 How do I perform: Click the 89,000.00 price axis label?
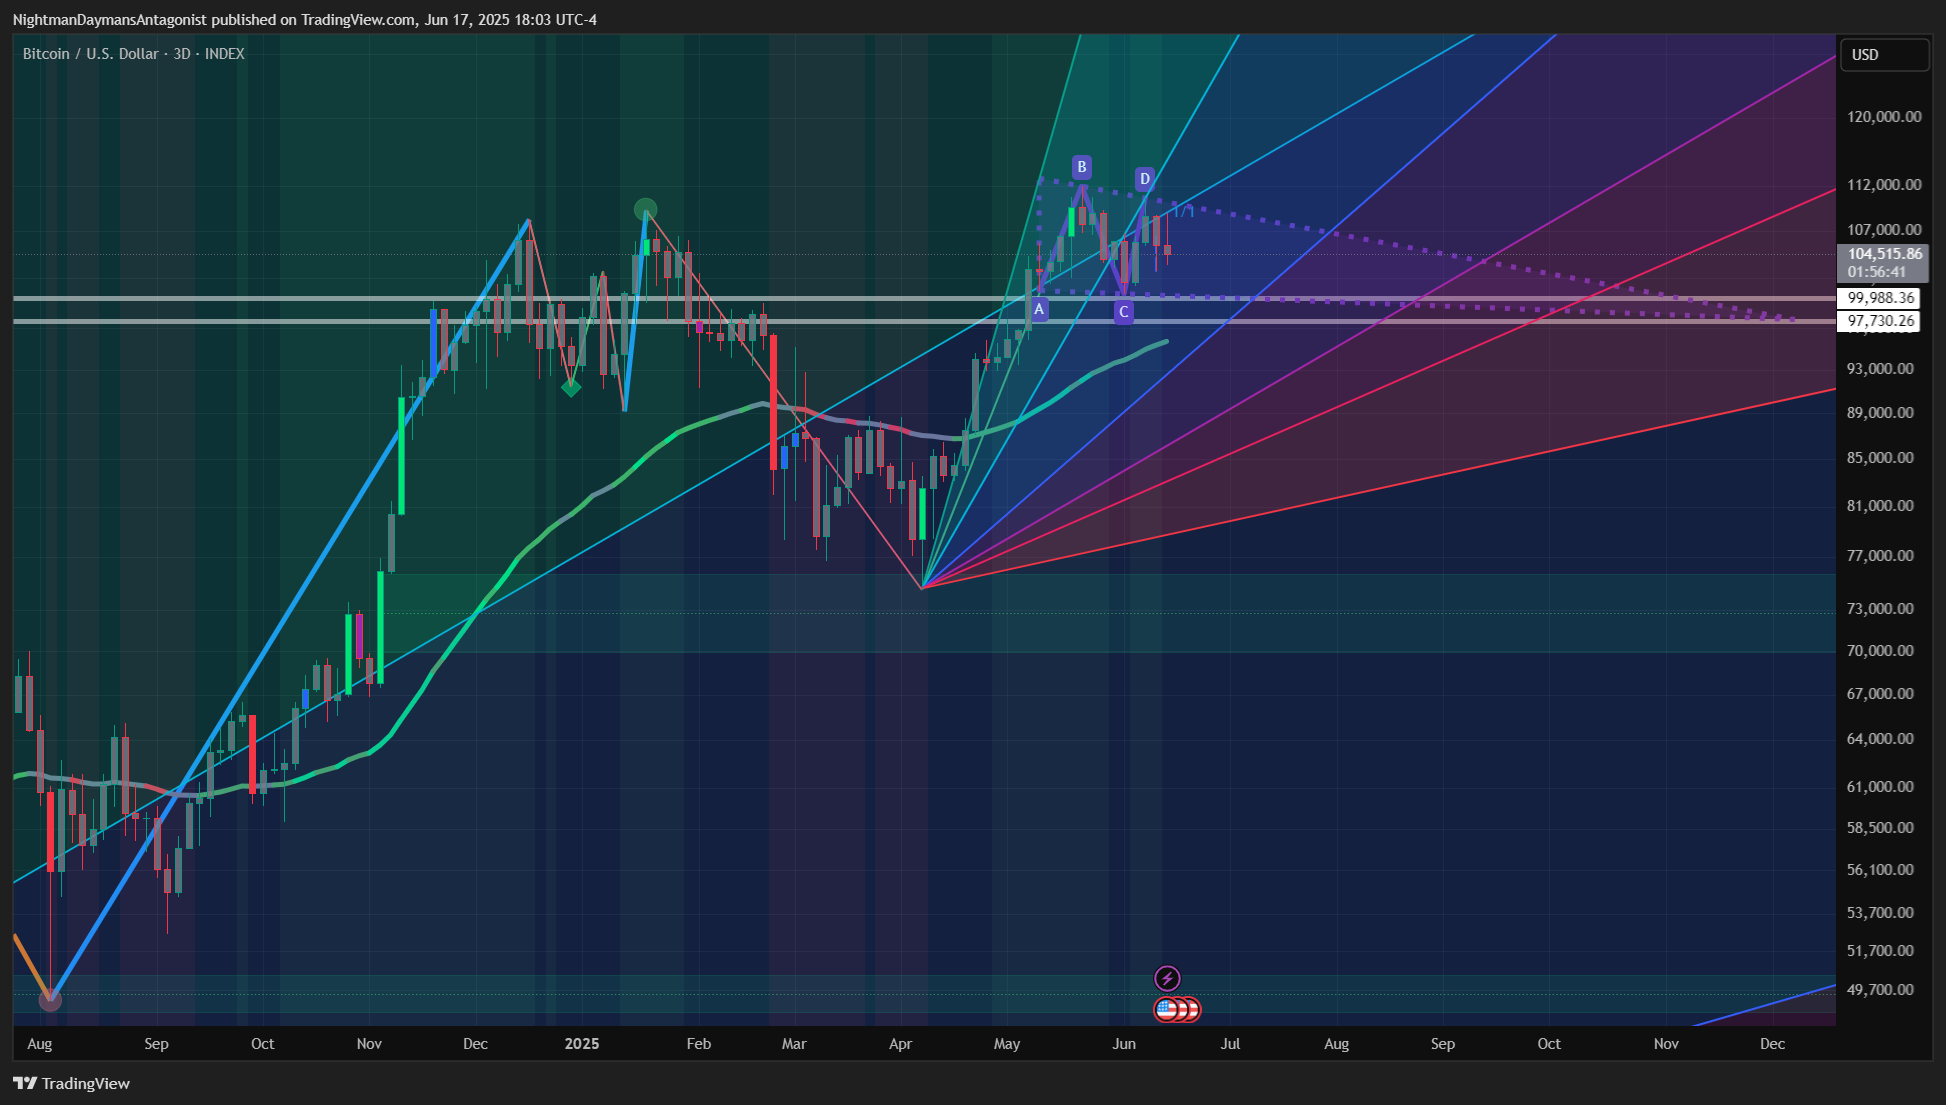coord(1880,413)
